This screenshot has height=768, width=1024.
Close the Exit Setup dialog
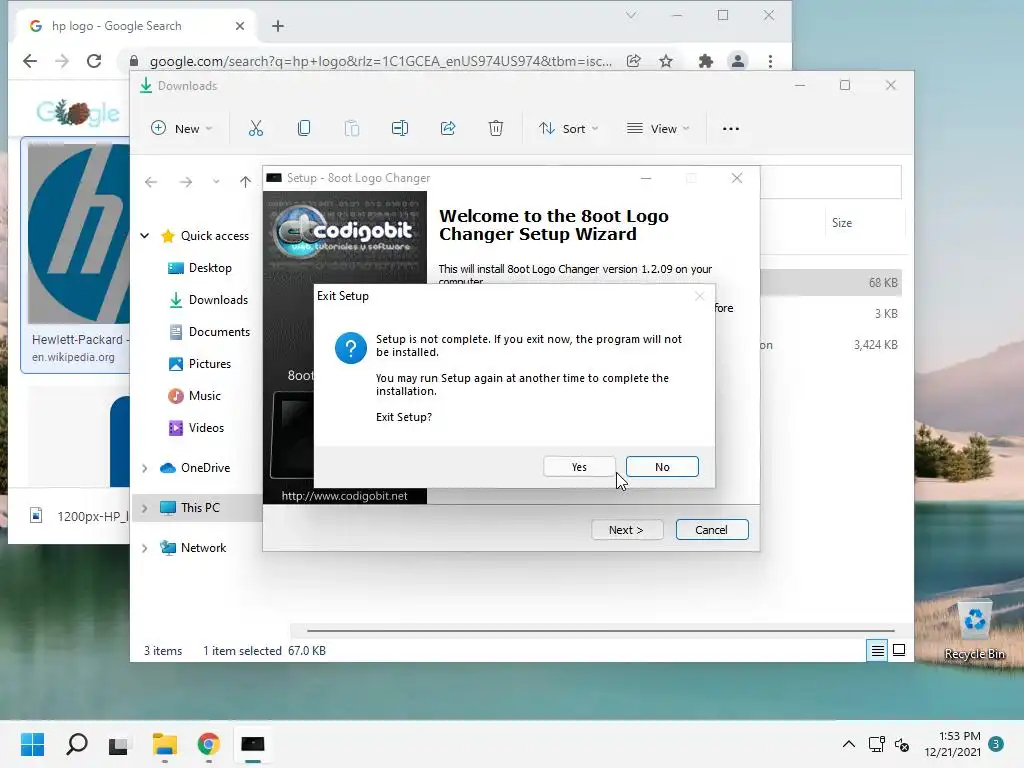pyautogui.click(x=699, y=296)
